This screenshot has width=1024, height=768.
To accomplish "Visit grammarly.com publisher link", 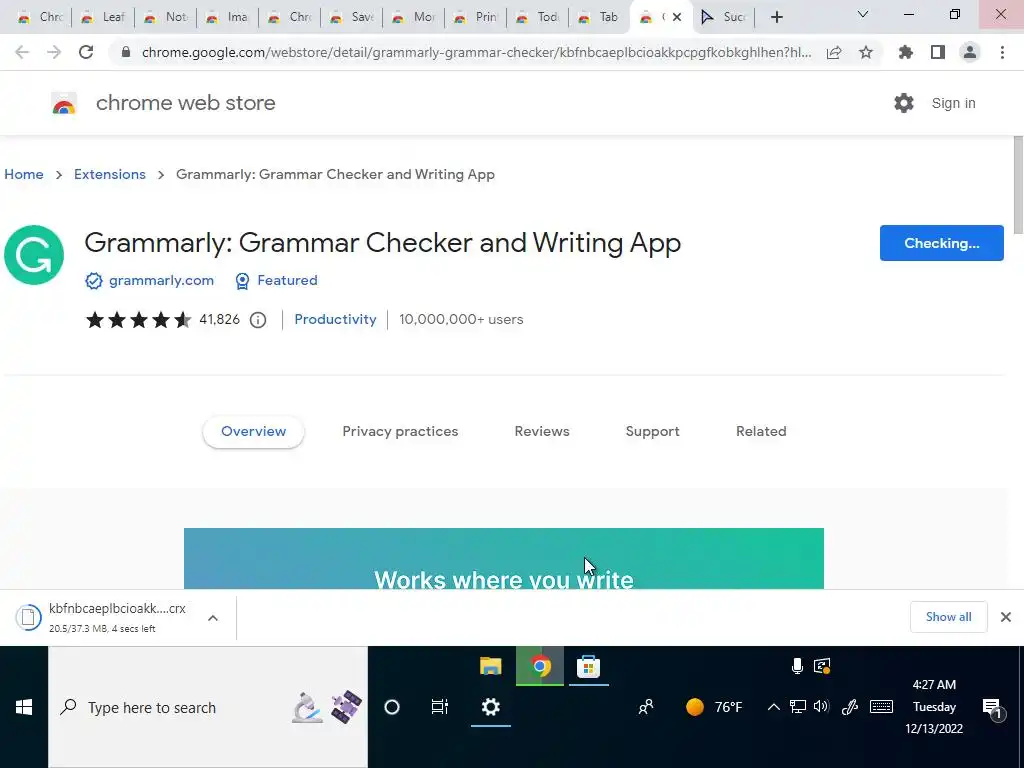I will pyautogui.click(x=161, y=280).
